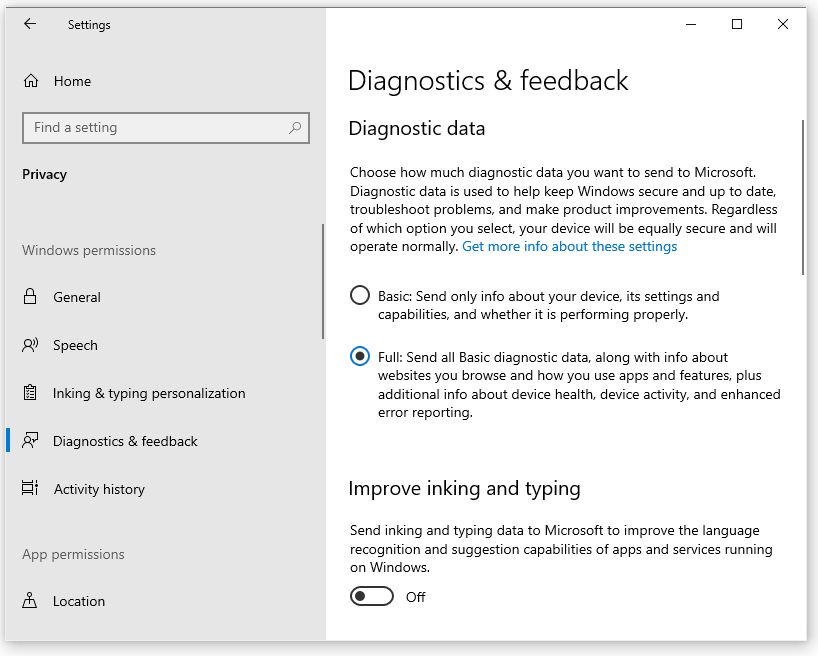Click the Diagnostic data heading
This screenshot has height=656, width=818.
(417, 128)
